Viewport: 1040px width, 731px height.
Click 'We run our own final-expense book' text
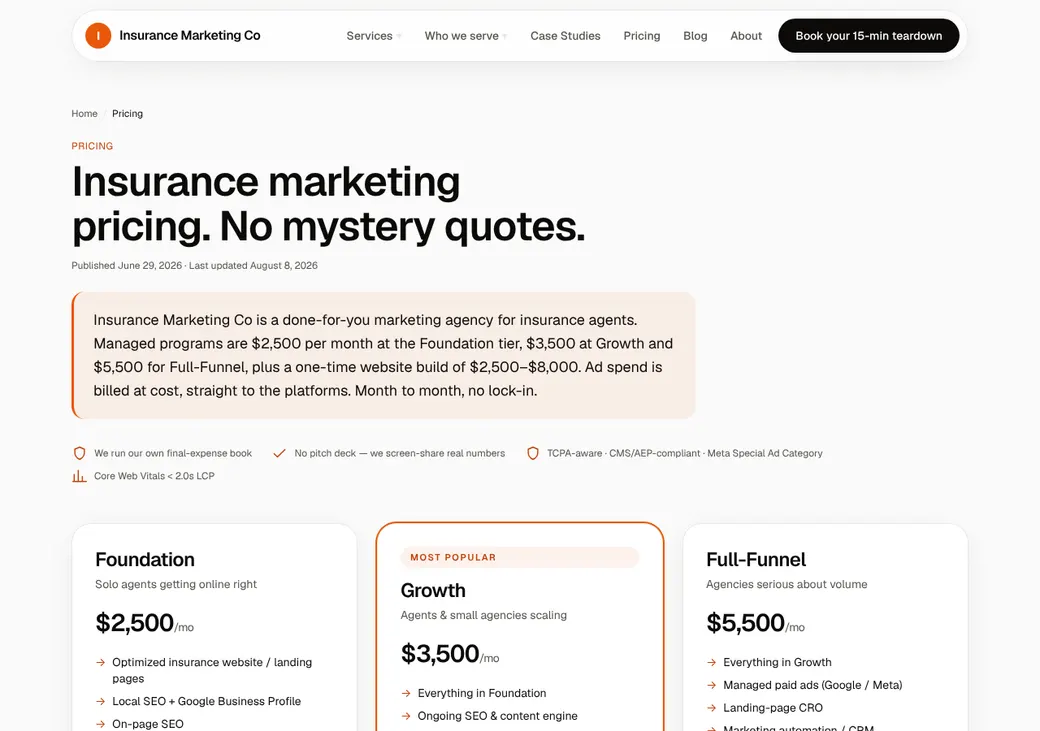coord(173,453)
